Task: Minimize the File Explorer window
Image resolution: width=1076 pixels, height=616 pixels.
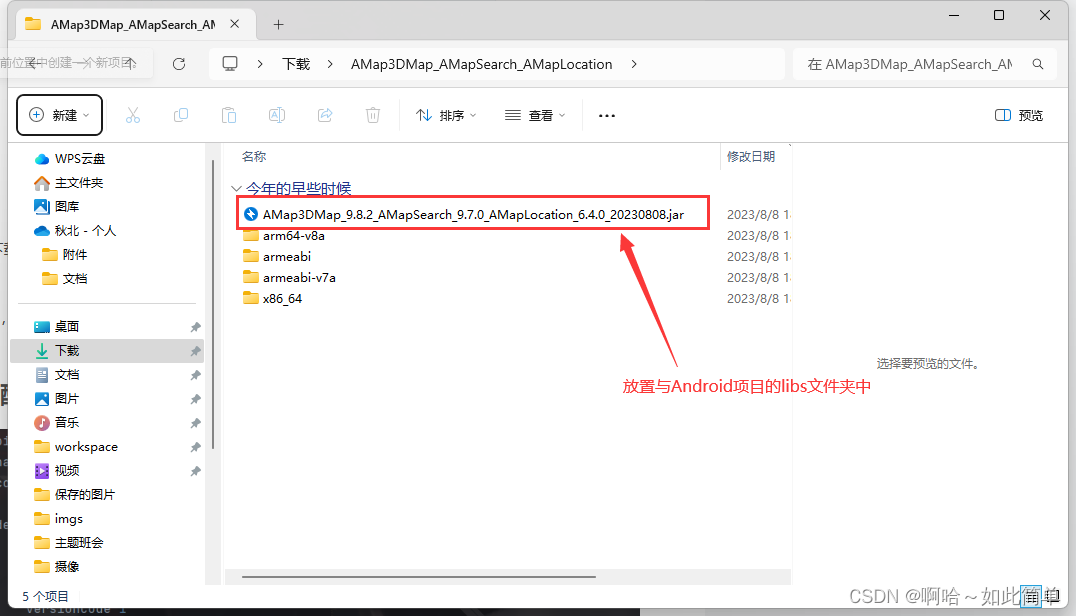Action: 954,15
